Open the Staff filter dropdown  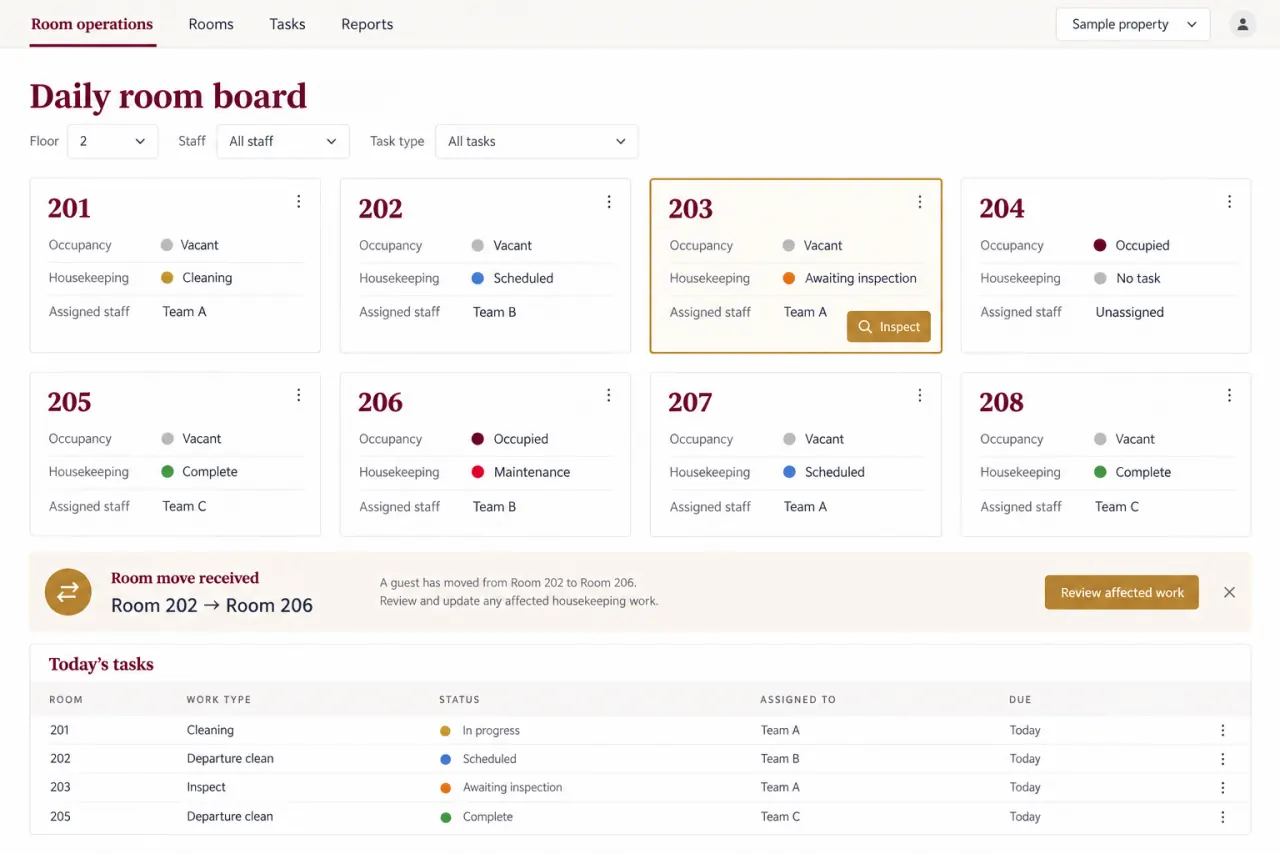[283, 141]
